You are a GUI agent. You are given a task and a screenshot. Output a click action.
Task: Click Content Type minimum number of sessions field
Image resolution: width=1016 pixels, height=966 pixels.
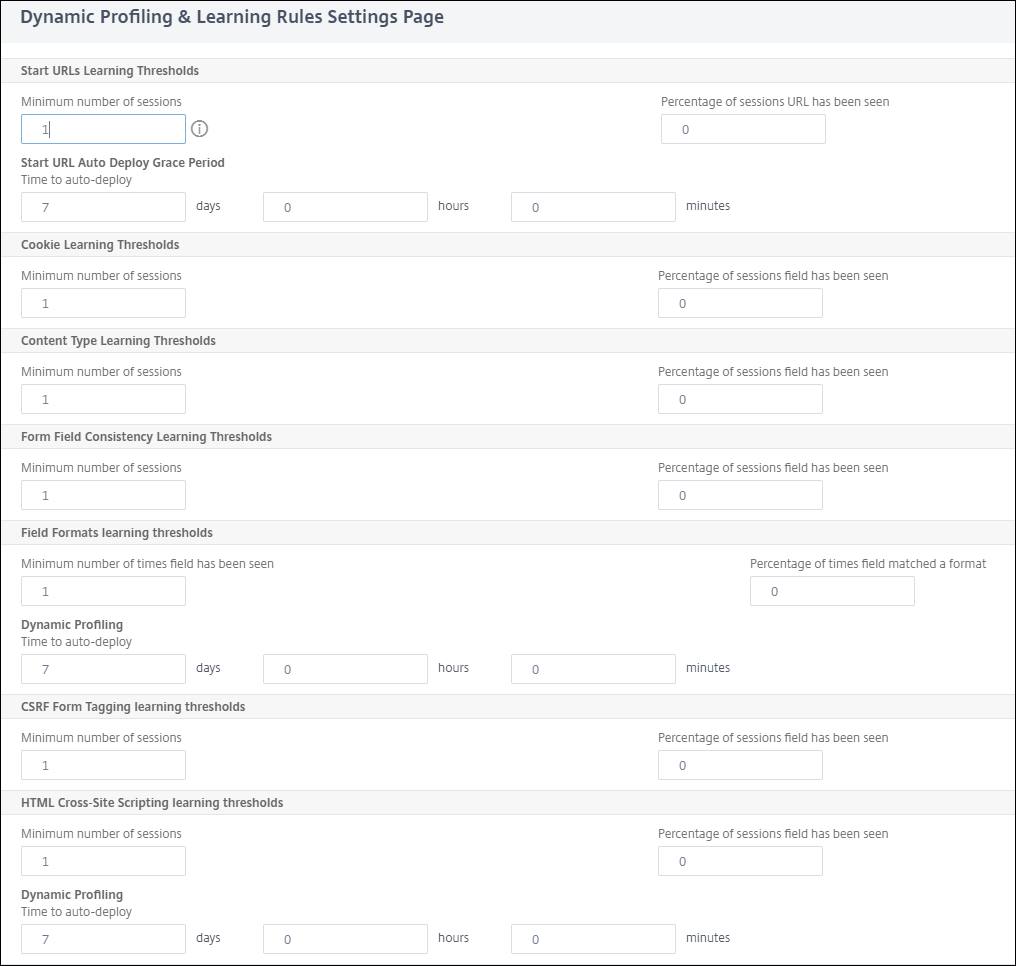pos(103,399)
